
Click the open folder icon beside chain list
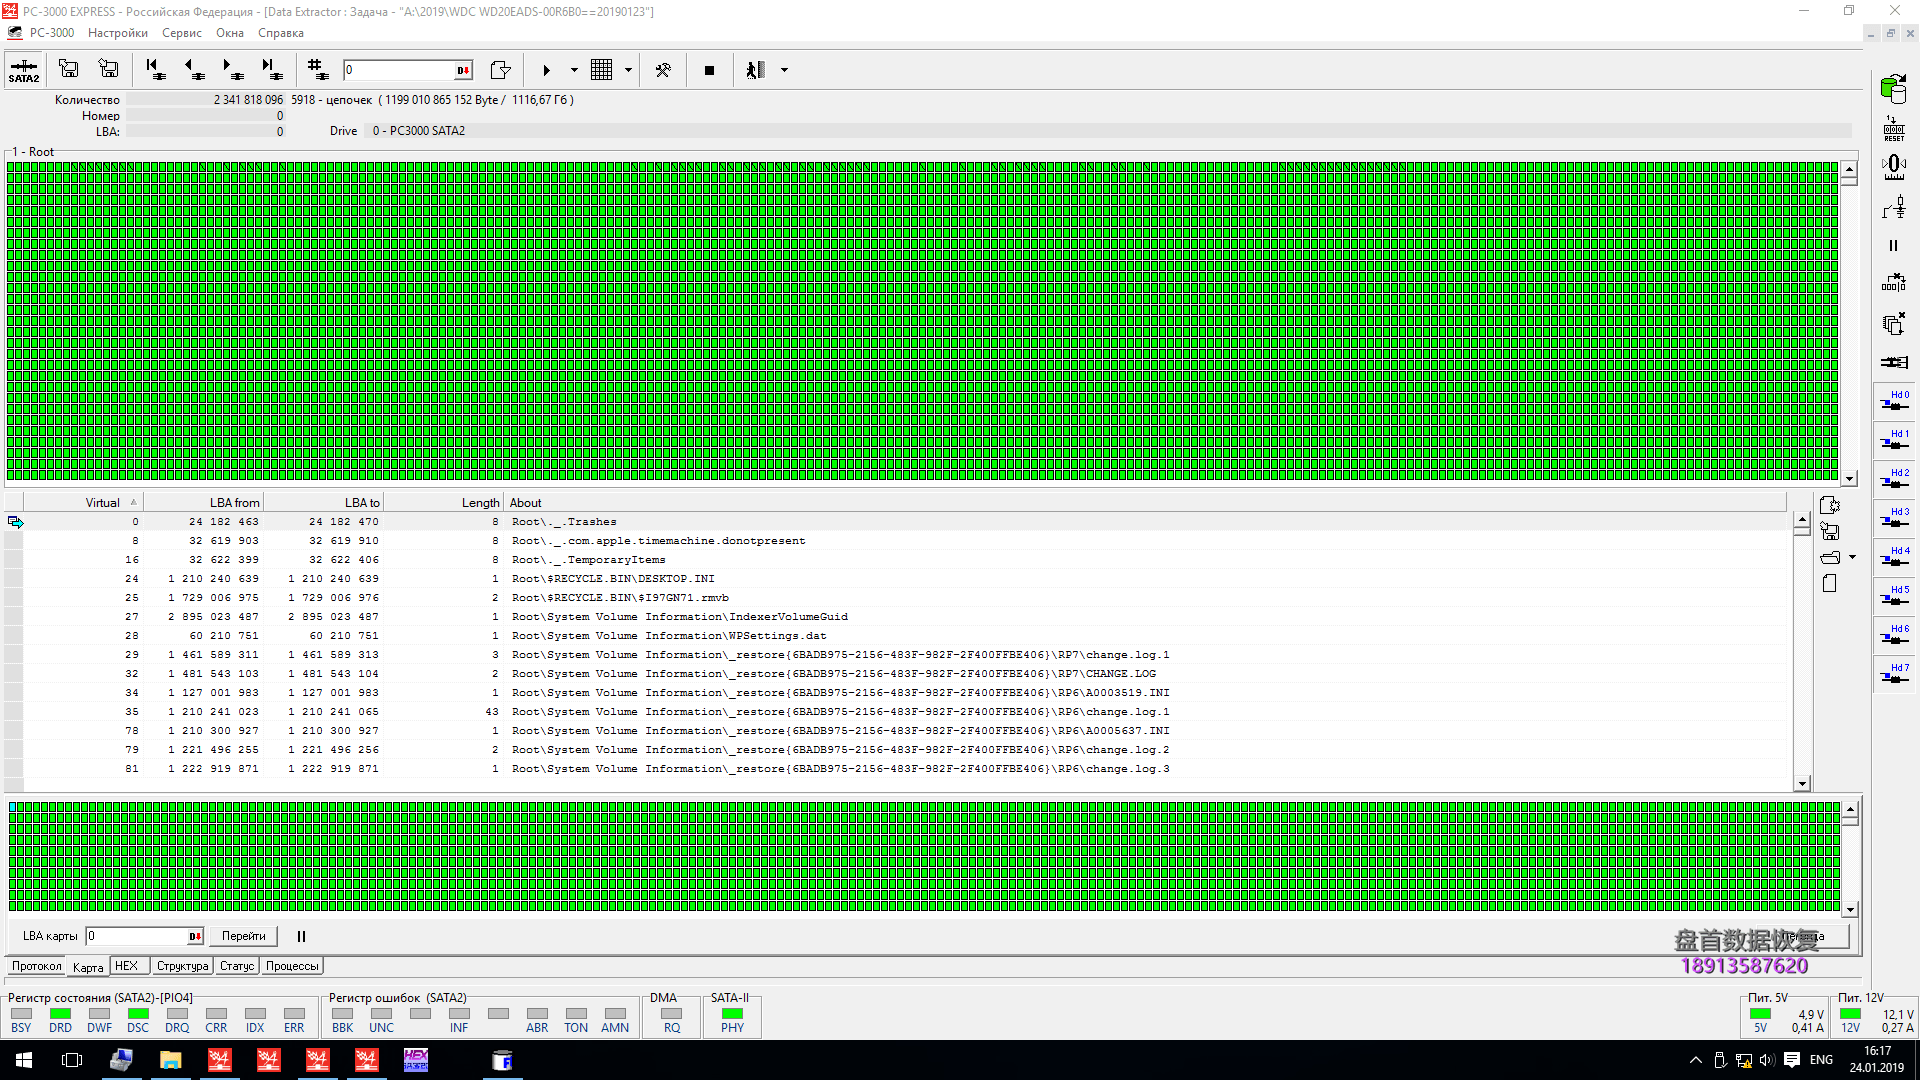1830,557
